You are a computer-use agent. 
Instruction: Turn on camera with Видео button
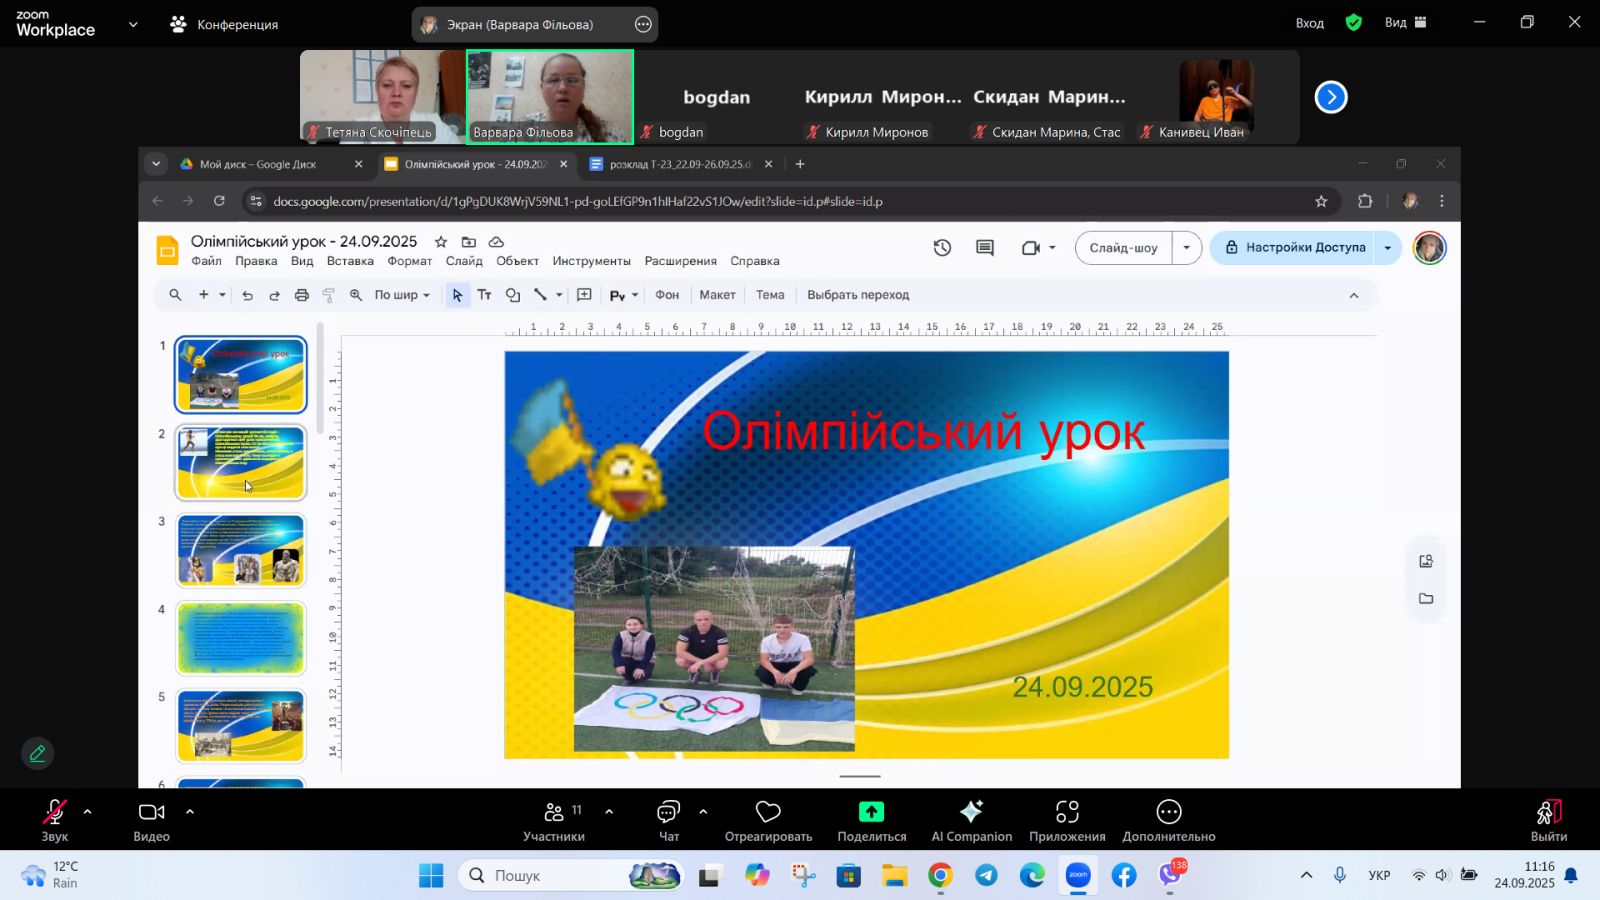(151, 820)
